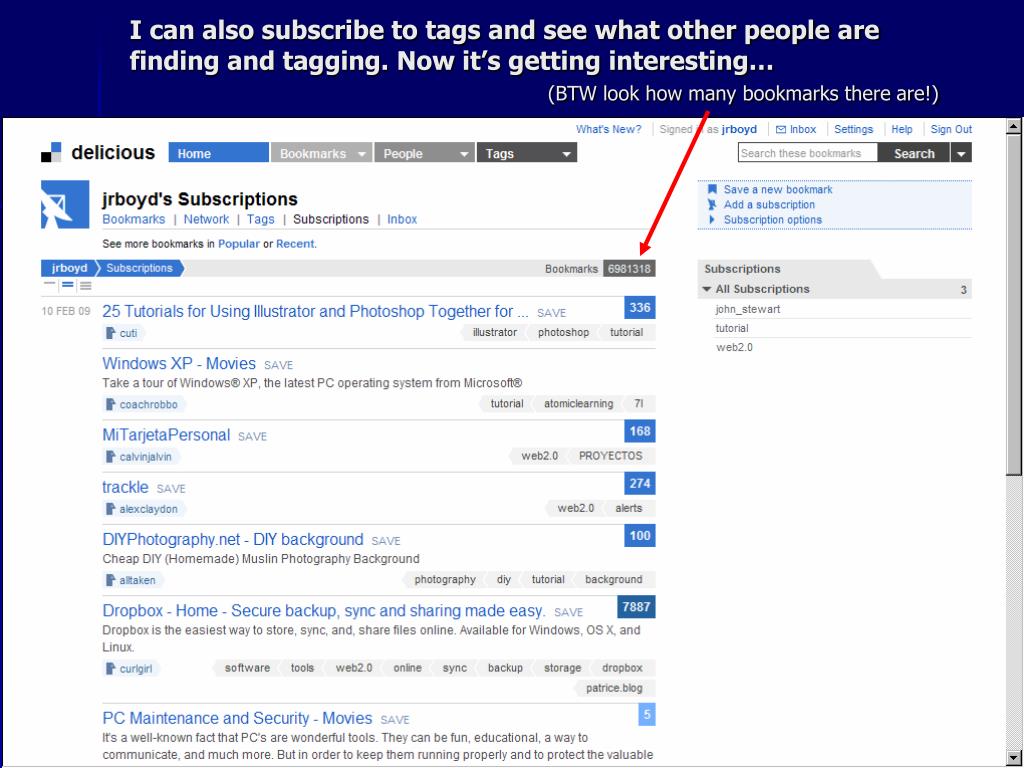Save the MiTarjetaPersonal bookmark
The image size is (1024, 768).
coord(252,436)
